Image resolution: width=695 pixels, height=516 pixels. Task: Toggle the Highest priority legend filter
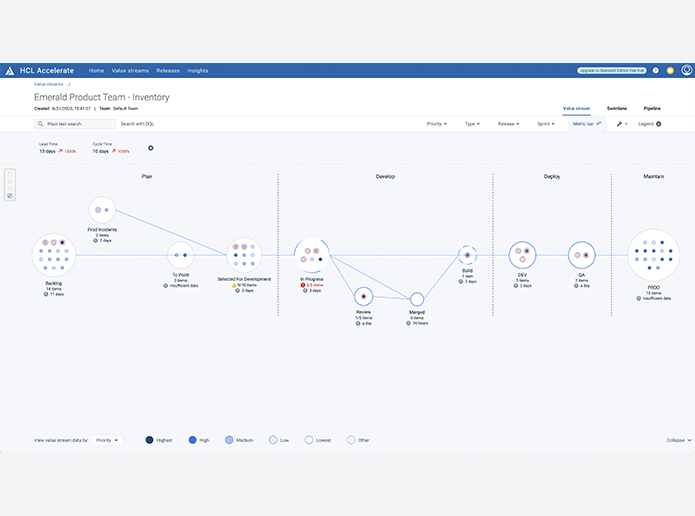coord(150,440)
